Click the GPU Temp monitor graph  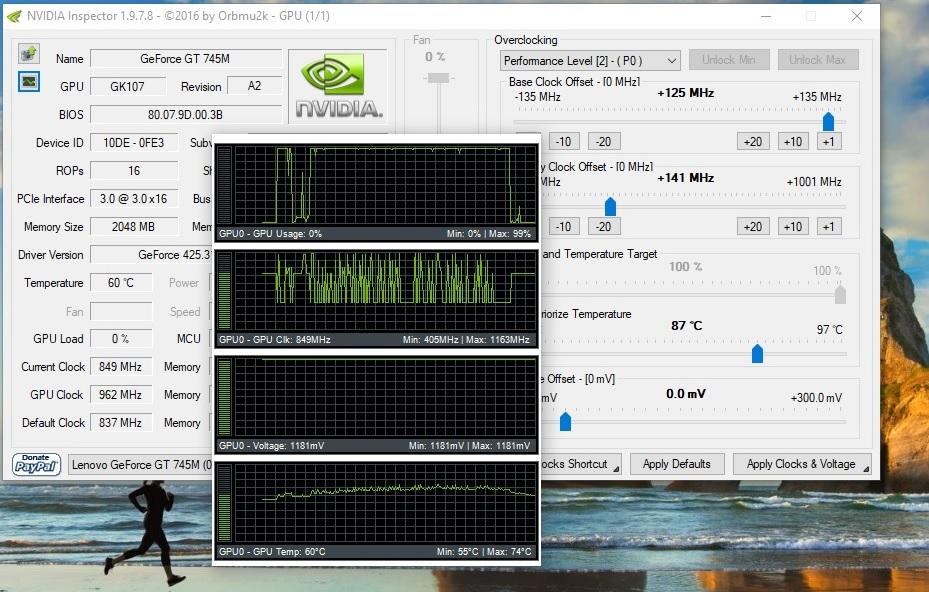(x=377, y=511)
